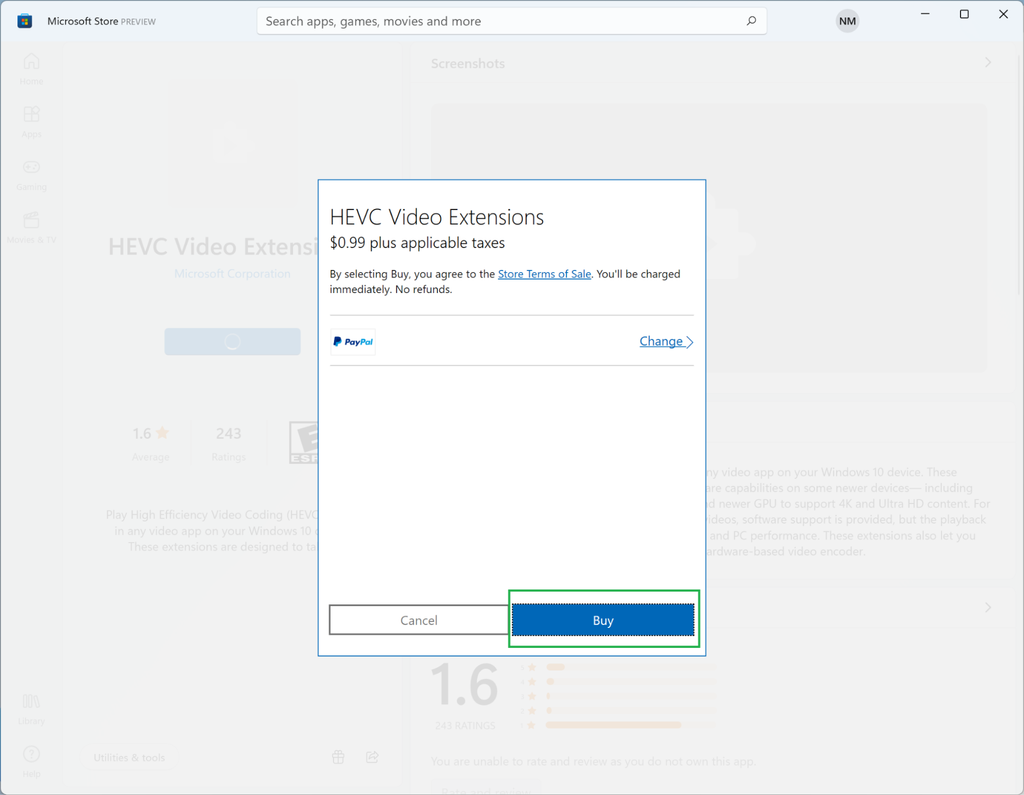Click the Microsoft Store logo
The height and width of the screenshot is (795, 1024).
pos(24,20)
